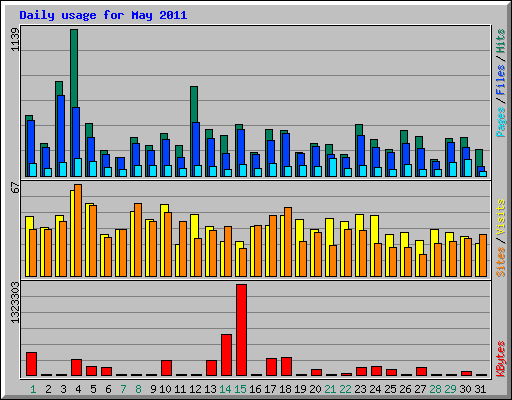Image resolution: width=512 pixels, height=400 pixels.
Task: Click day label 26 on the x-axis
Action: (x=405, y=389)
